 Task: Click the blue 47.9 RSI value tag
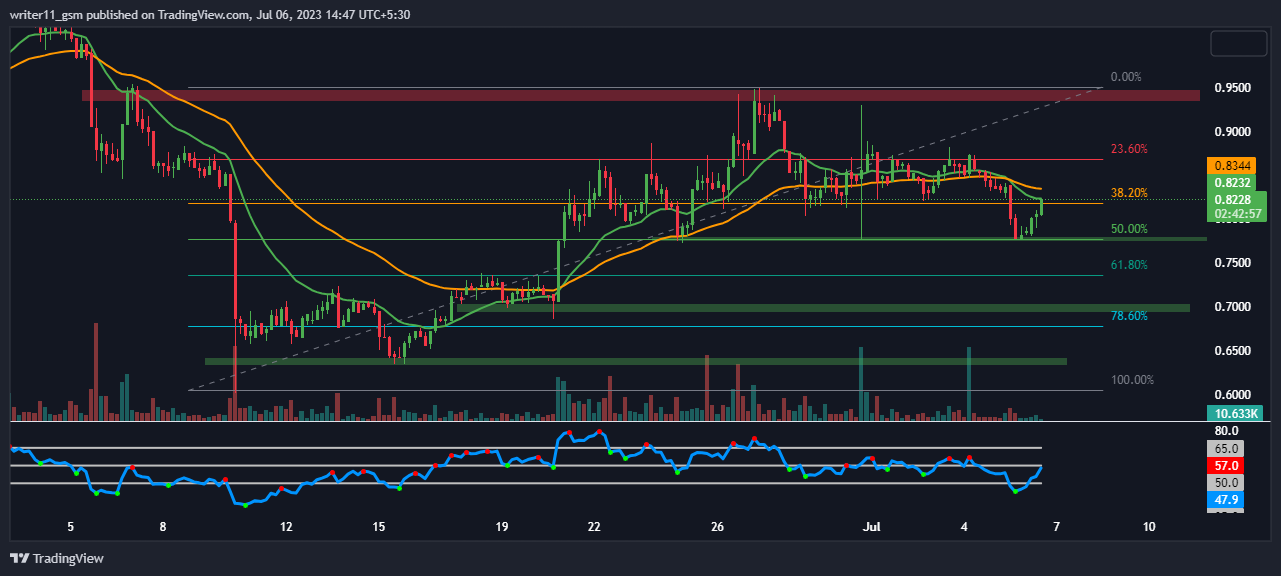[x=1227, y=500]
